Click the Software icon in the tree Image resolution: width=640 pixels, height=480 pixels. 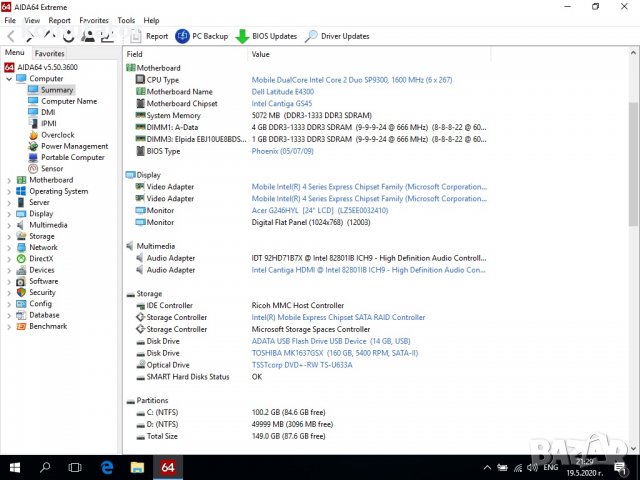coord(21,281)
